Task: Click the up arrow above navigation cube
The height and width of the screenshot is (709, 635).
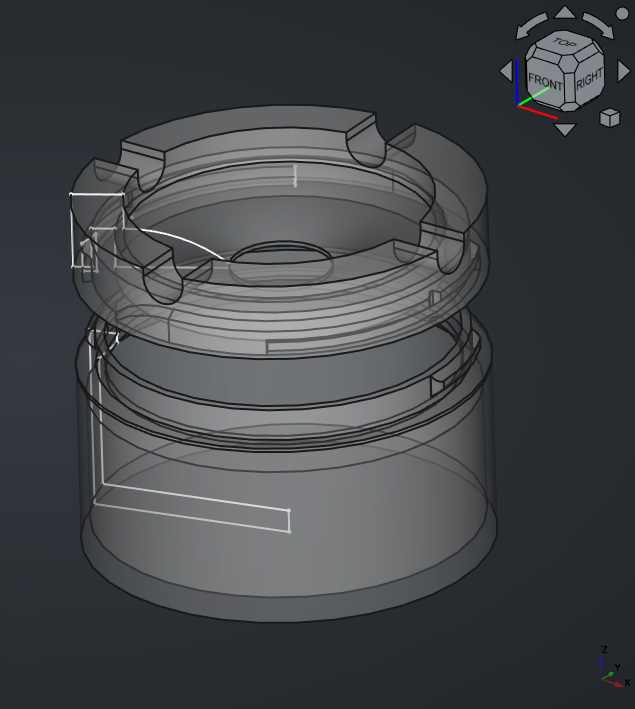Action: click(x=565, y=12)
